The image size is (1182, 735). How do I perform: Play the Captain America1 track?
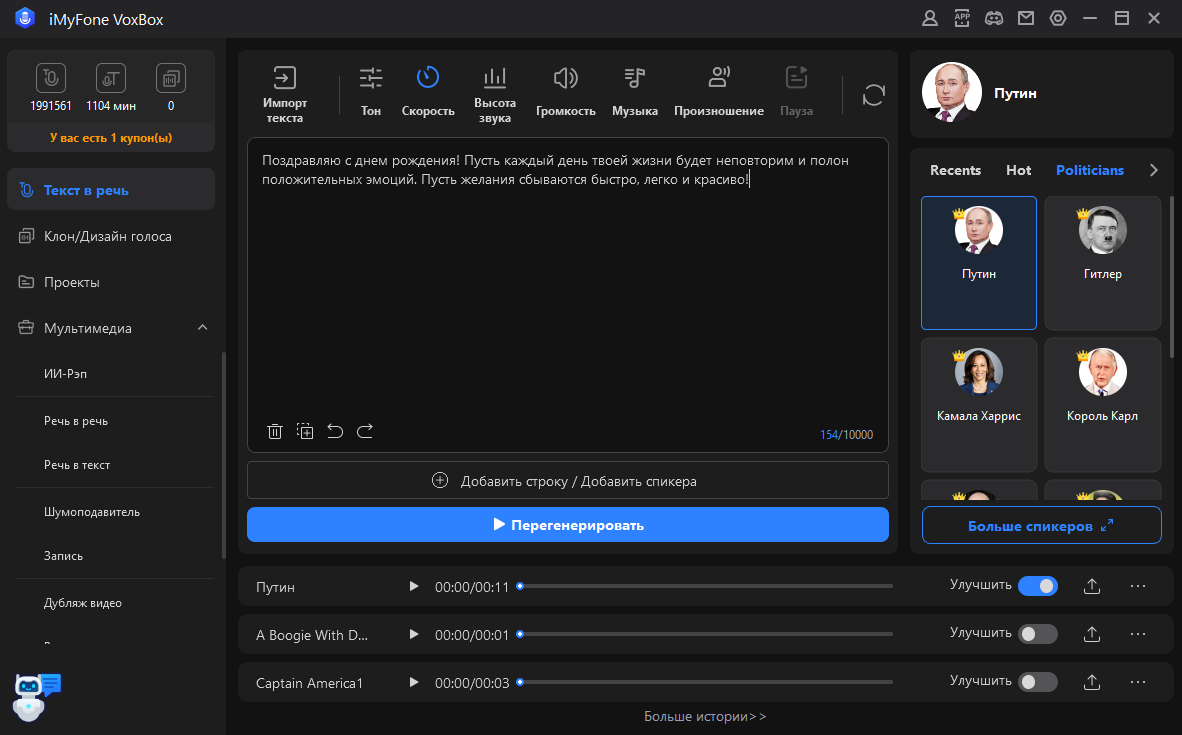coord(413,682)
